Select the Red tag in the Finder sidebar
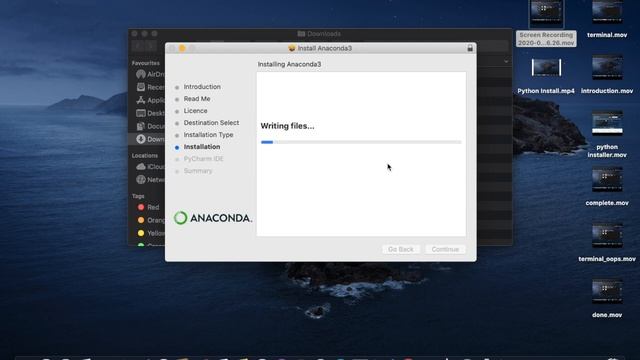Viewport: 640px width, 360px height. (x=149, y=207)
